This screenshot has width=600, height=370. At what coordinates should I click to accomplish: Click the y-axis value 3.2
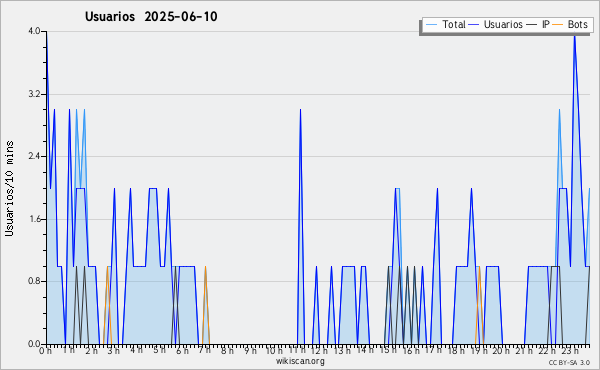34,94
